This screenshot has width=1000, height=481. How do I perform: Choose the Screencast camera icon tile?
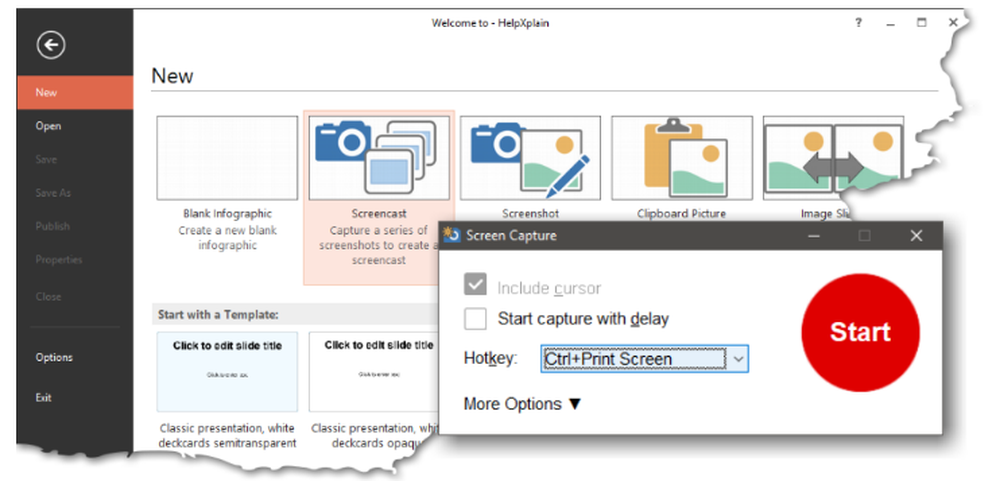[379, 158]
